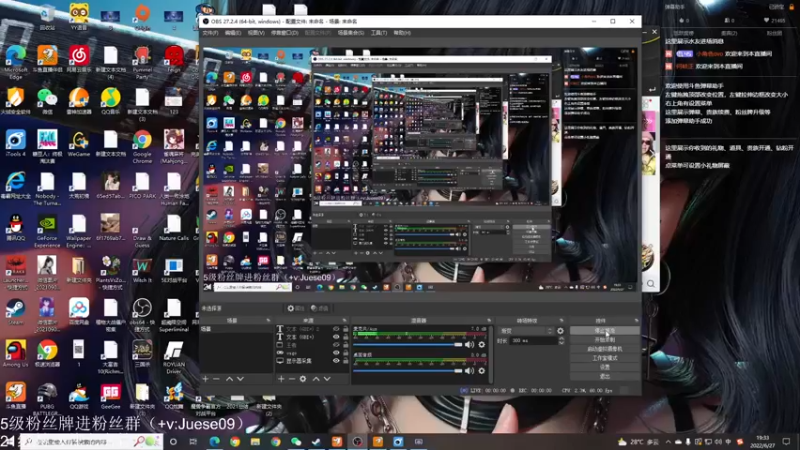Edit the transition duration 300 ms field
The height and width of the screenshot is (450, 800).
(x=533, y=340)
